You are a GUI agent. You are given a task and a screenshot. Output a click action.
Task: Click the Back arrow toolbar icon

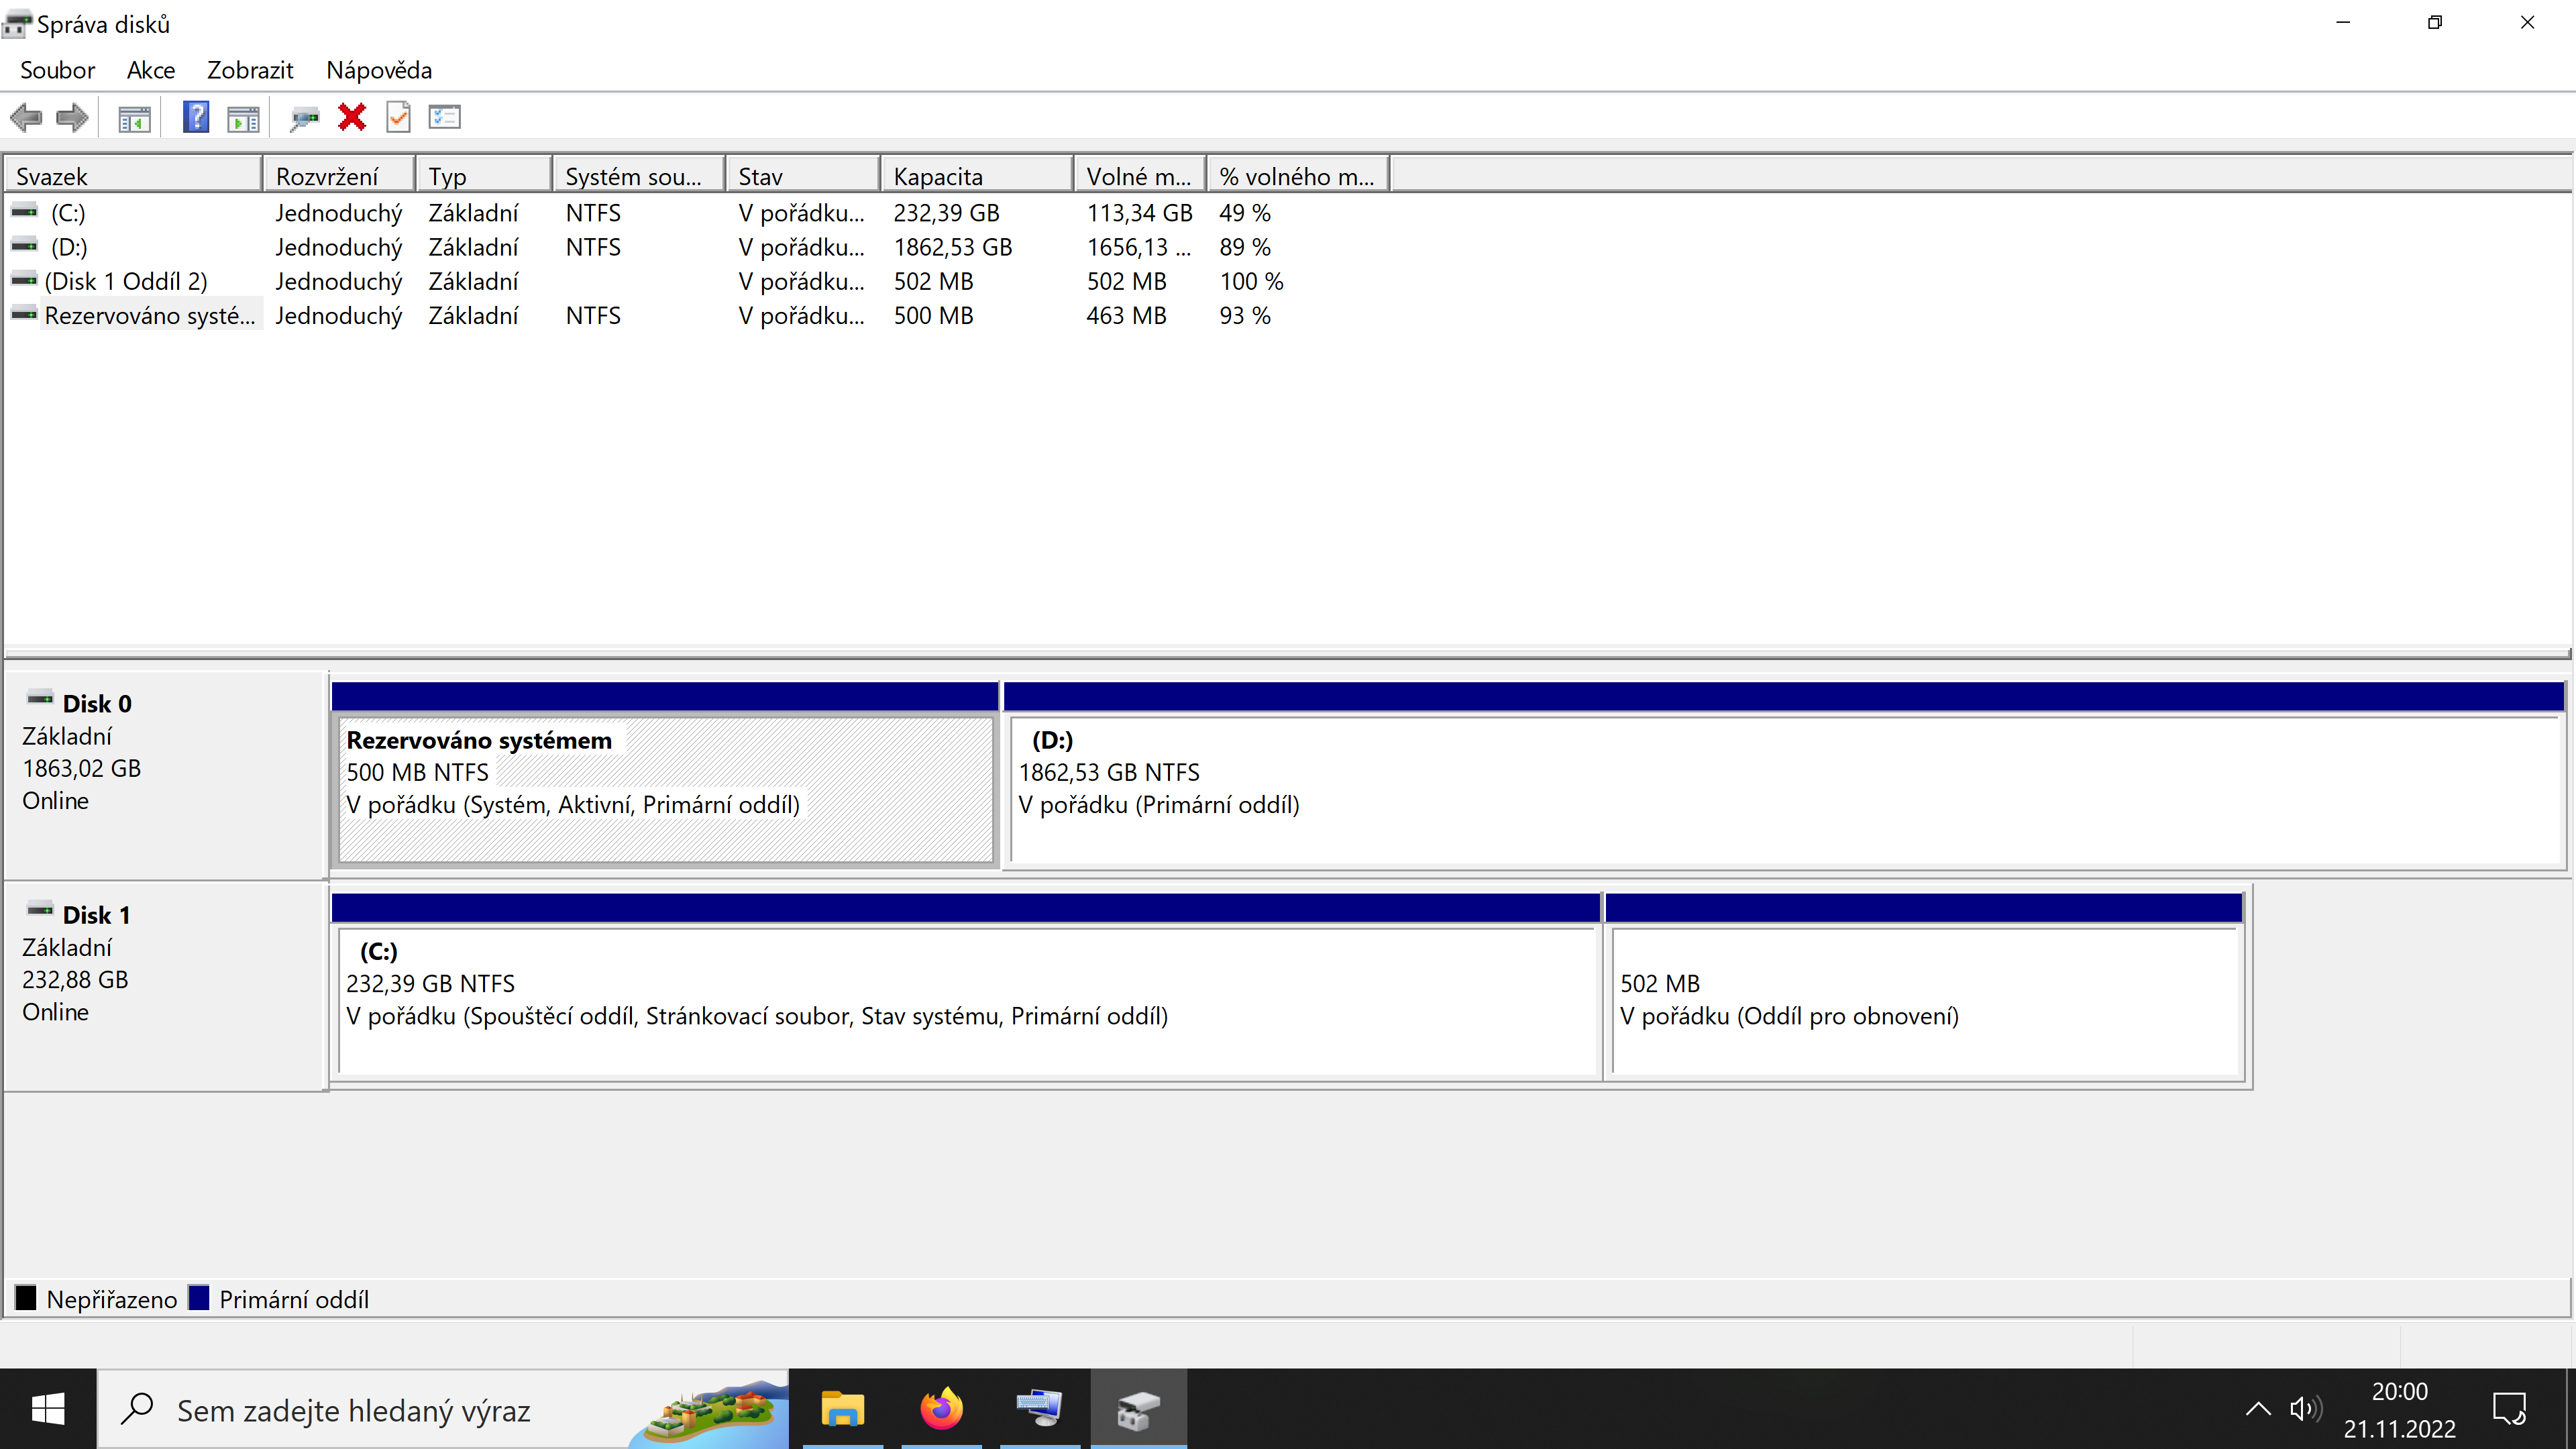click(26, 118)
